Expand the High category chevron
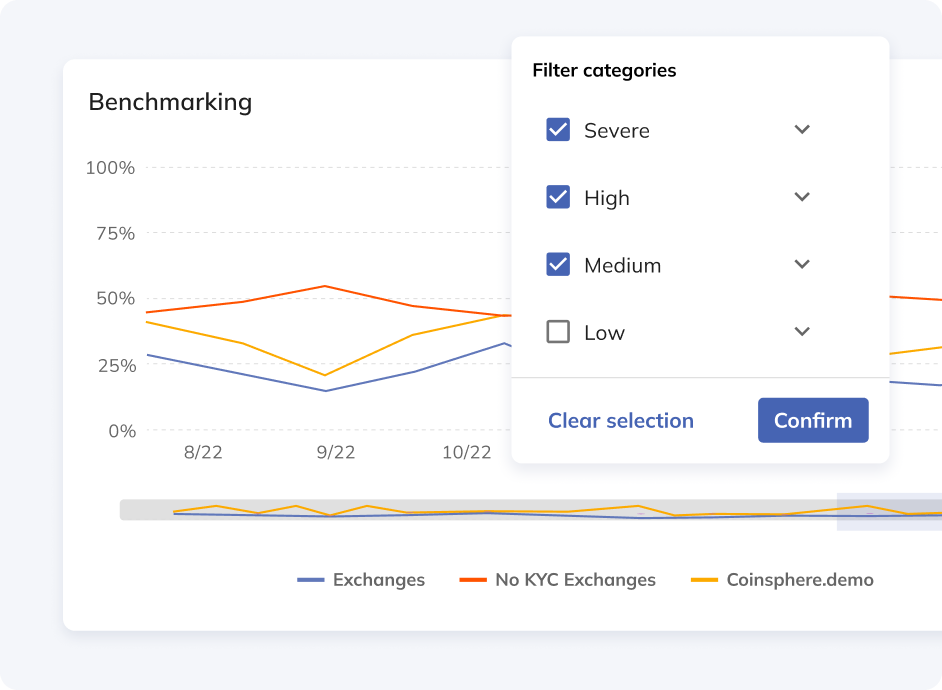This screenshot has width=942, height=690. point(802,197)
